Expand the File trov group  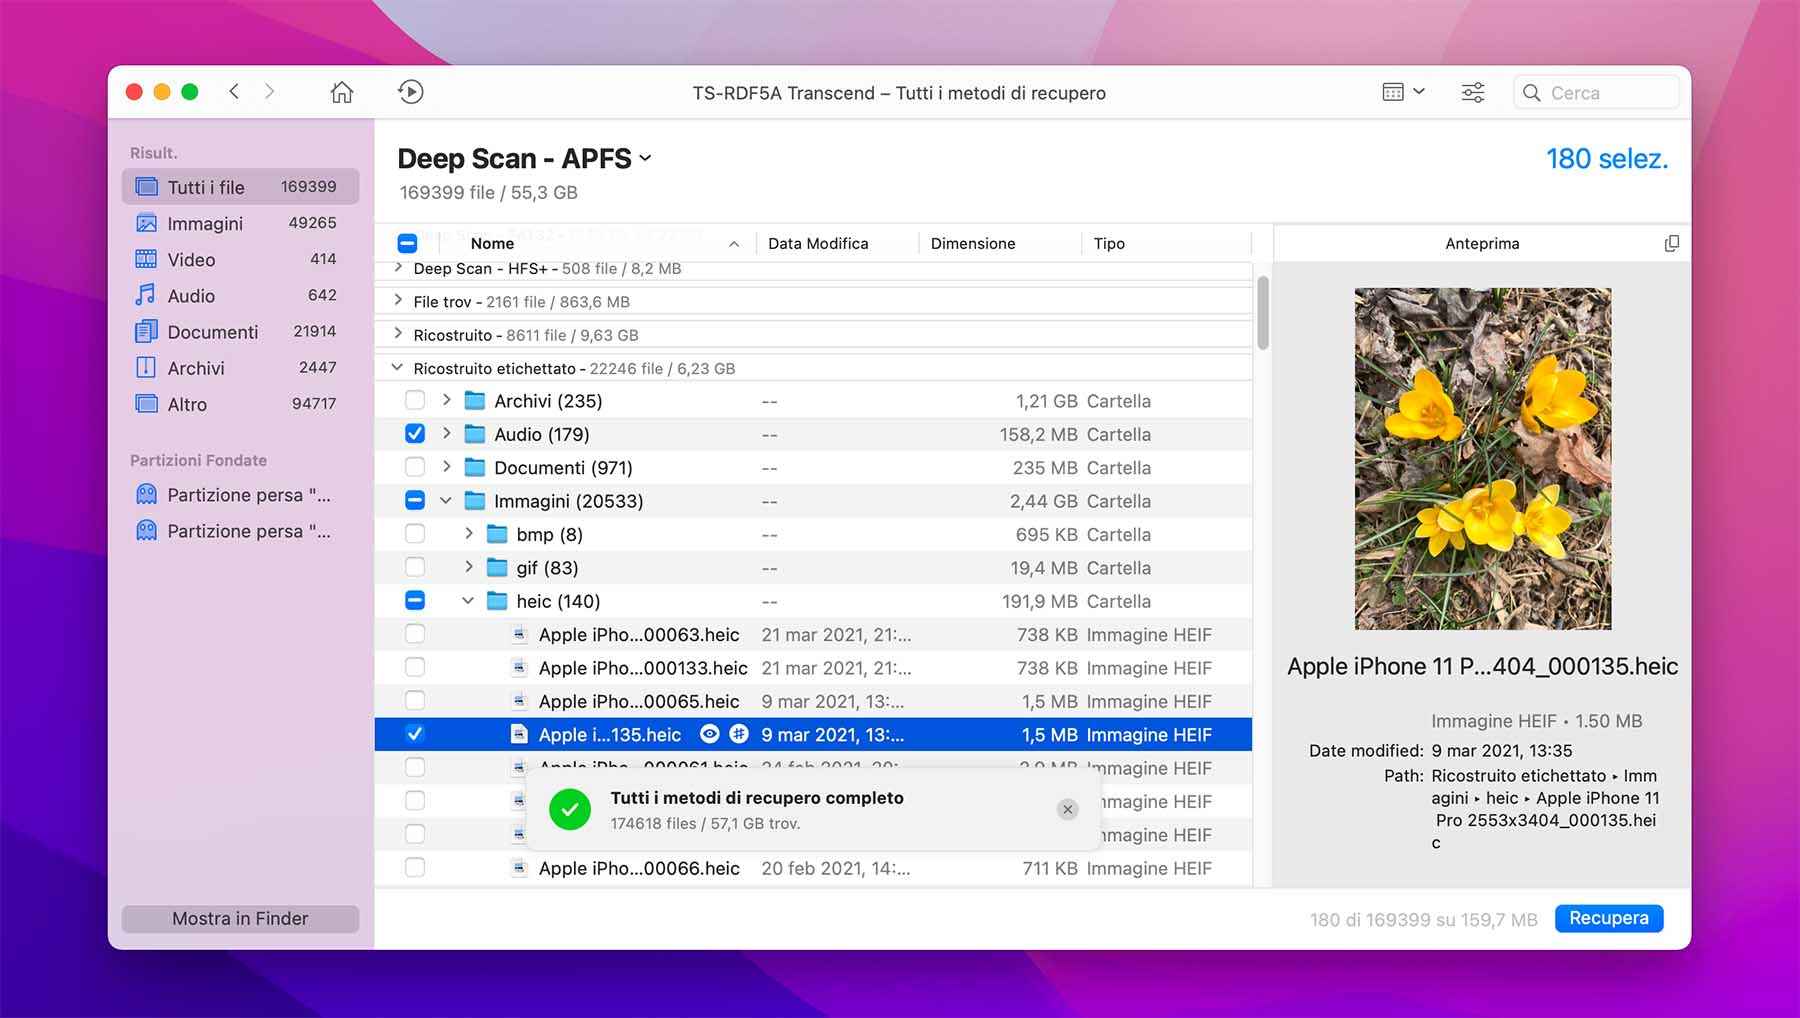[x=398, y=301]
